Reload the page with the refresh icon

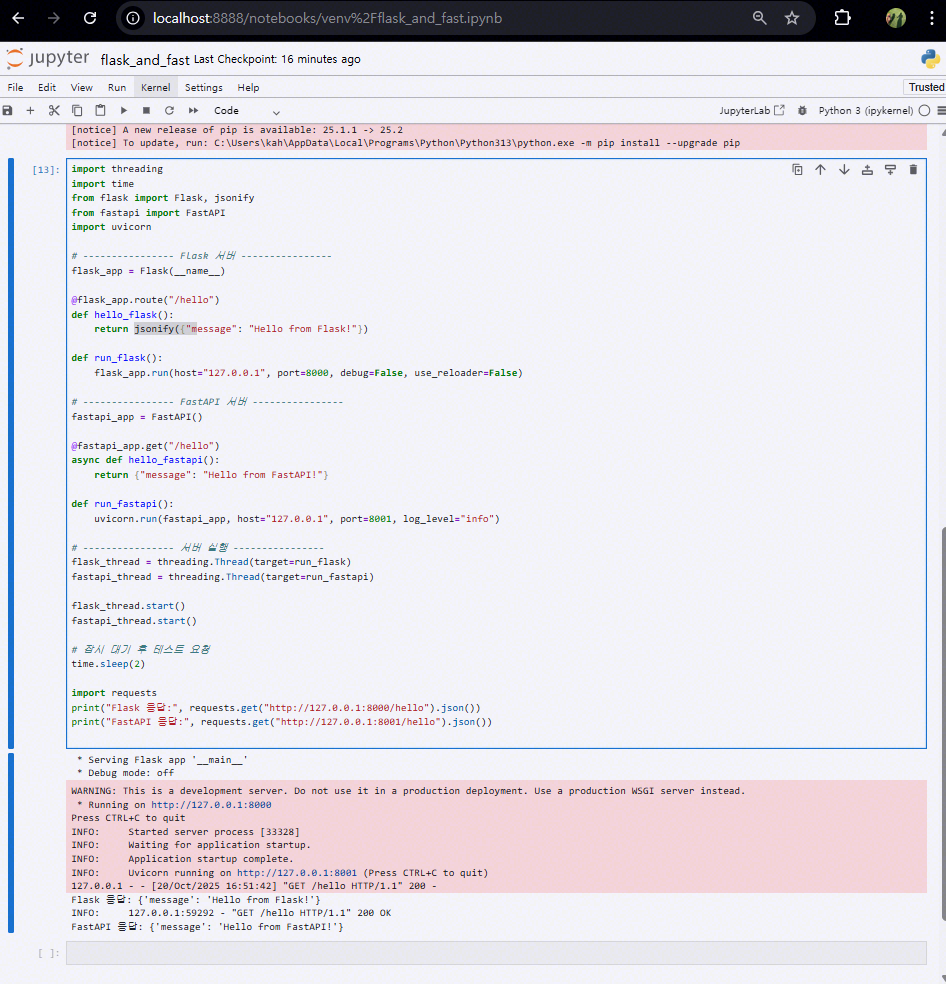[x=90, y=18]
